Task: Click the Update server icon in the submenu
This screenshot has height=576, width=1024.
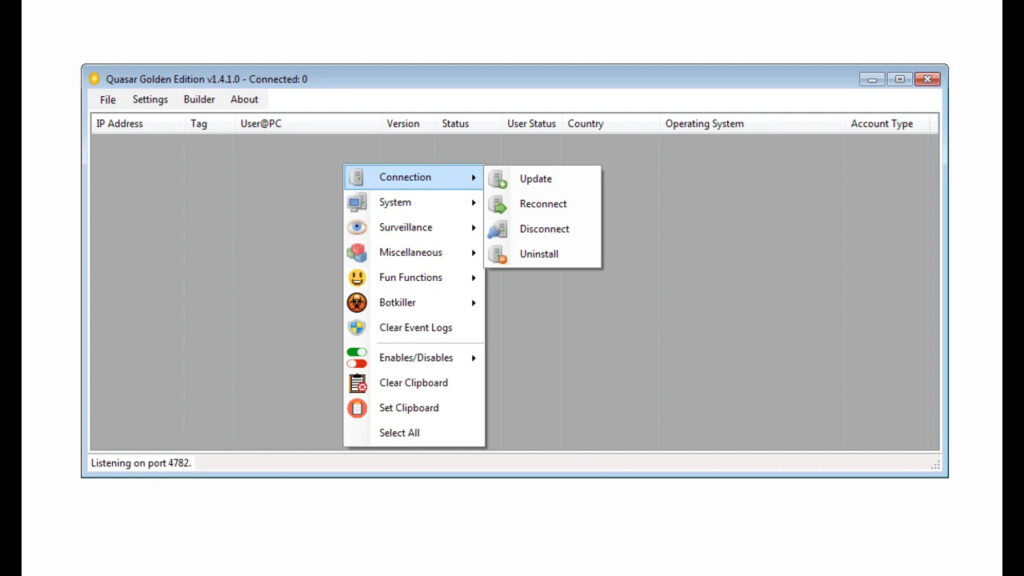Action: point(498,179)
